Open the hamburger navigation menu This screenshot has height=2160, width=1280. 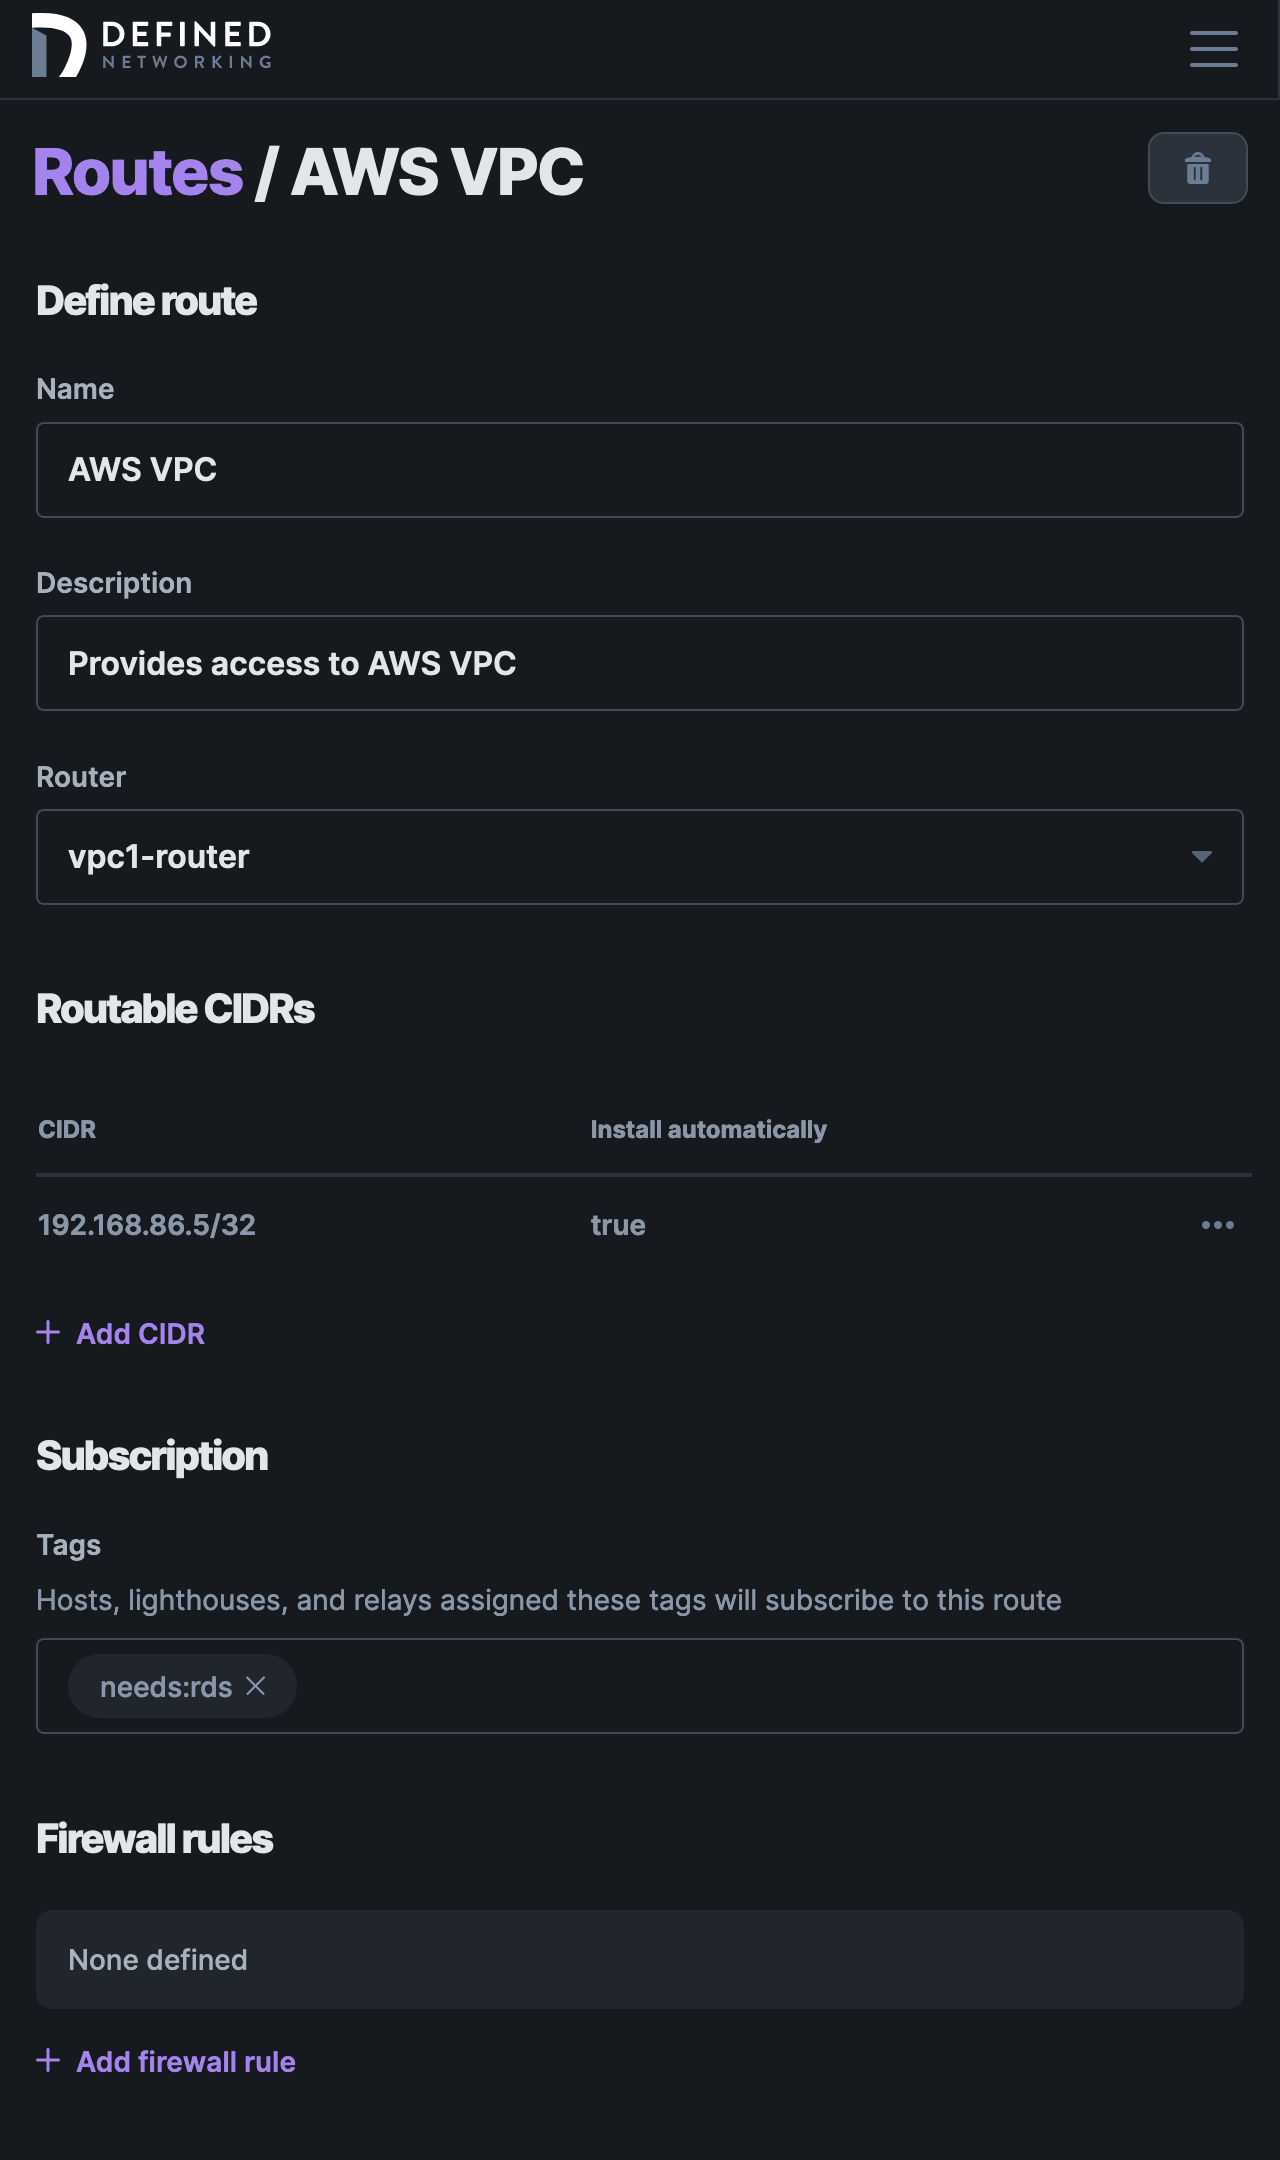point(1213,49)
